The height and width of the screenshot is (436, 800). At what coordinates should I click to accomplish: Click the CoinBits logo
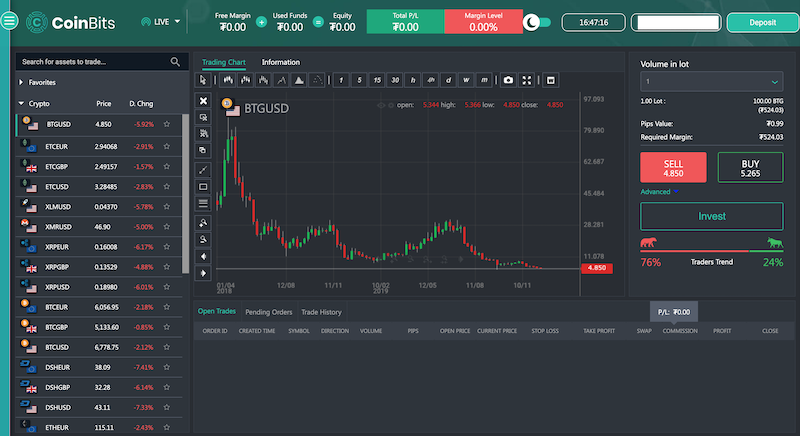(71, 22)
